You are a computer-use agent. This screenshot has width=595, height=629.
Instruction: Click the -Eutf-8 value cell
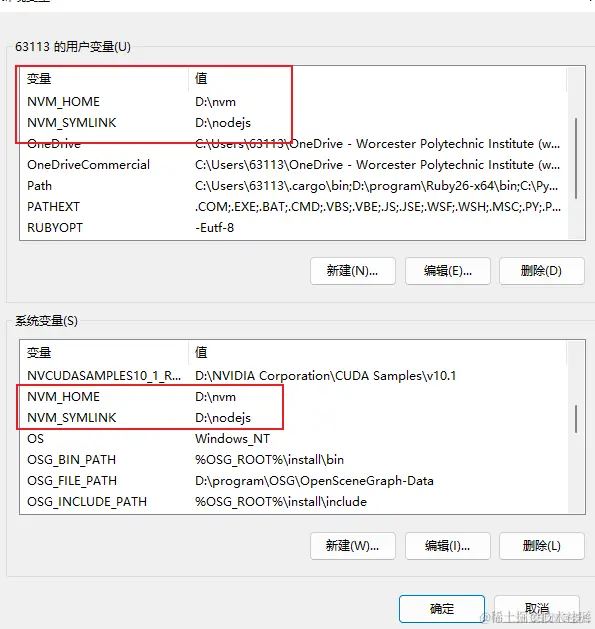tap(214, 228)
